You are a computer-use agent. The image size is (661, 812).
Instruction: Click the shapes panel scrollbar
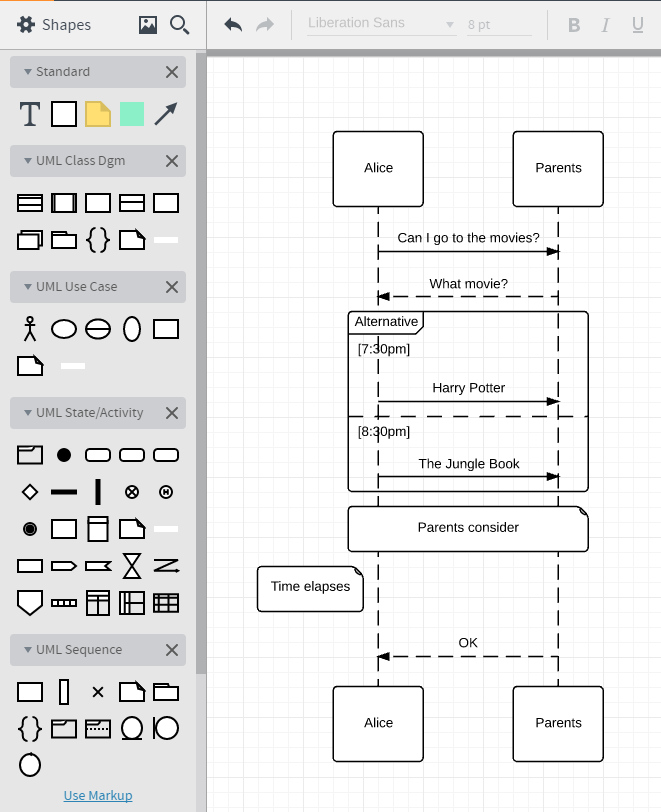(x=201, y=362)
